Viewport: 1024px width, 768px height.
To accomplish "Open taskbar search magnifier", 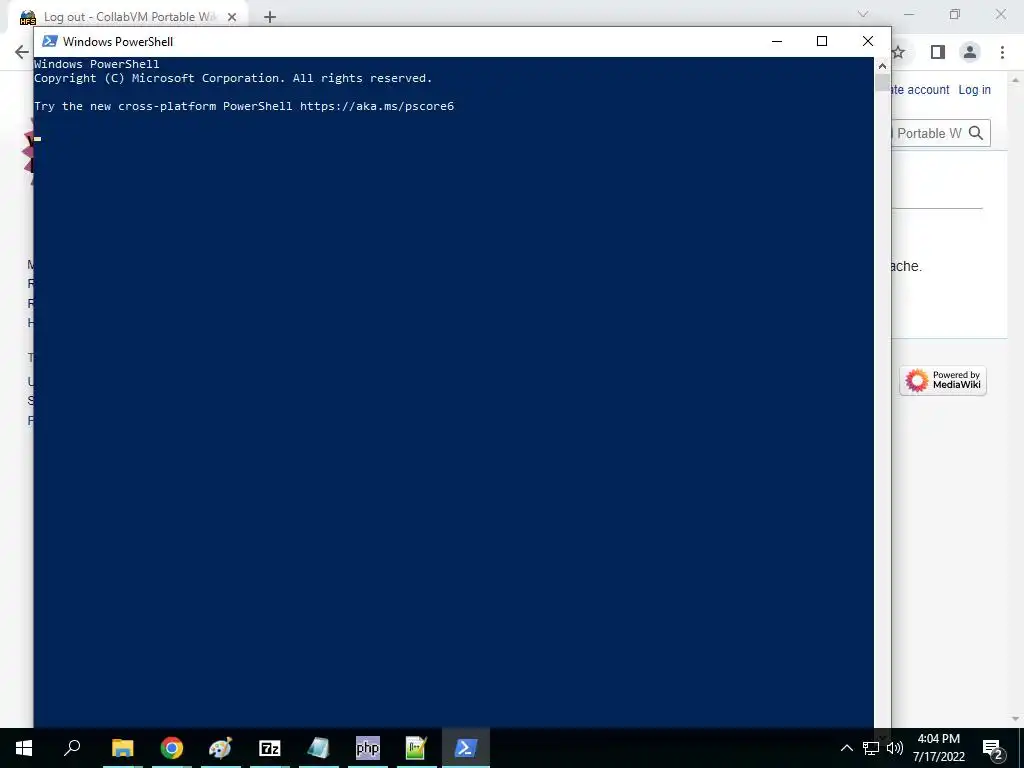I will coord(72,748).
